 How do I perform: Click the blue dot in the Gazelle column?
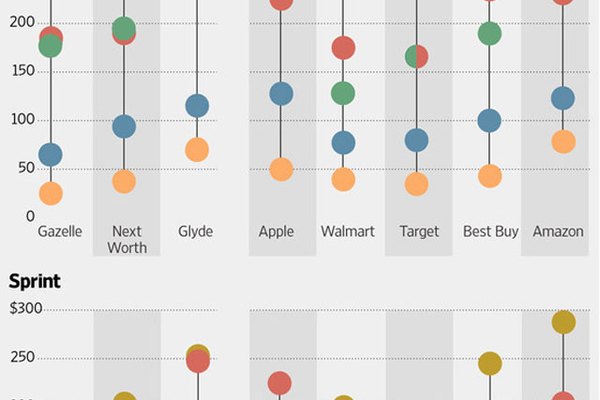click(x=51, y=155)
